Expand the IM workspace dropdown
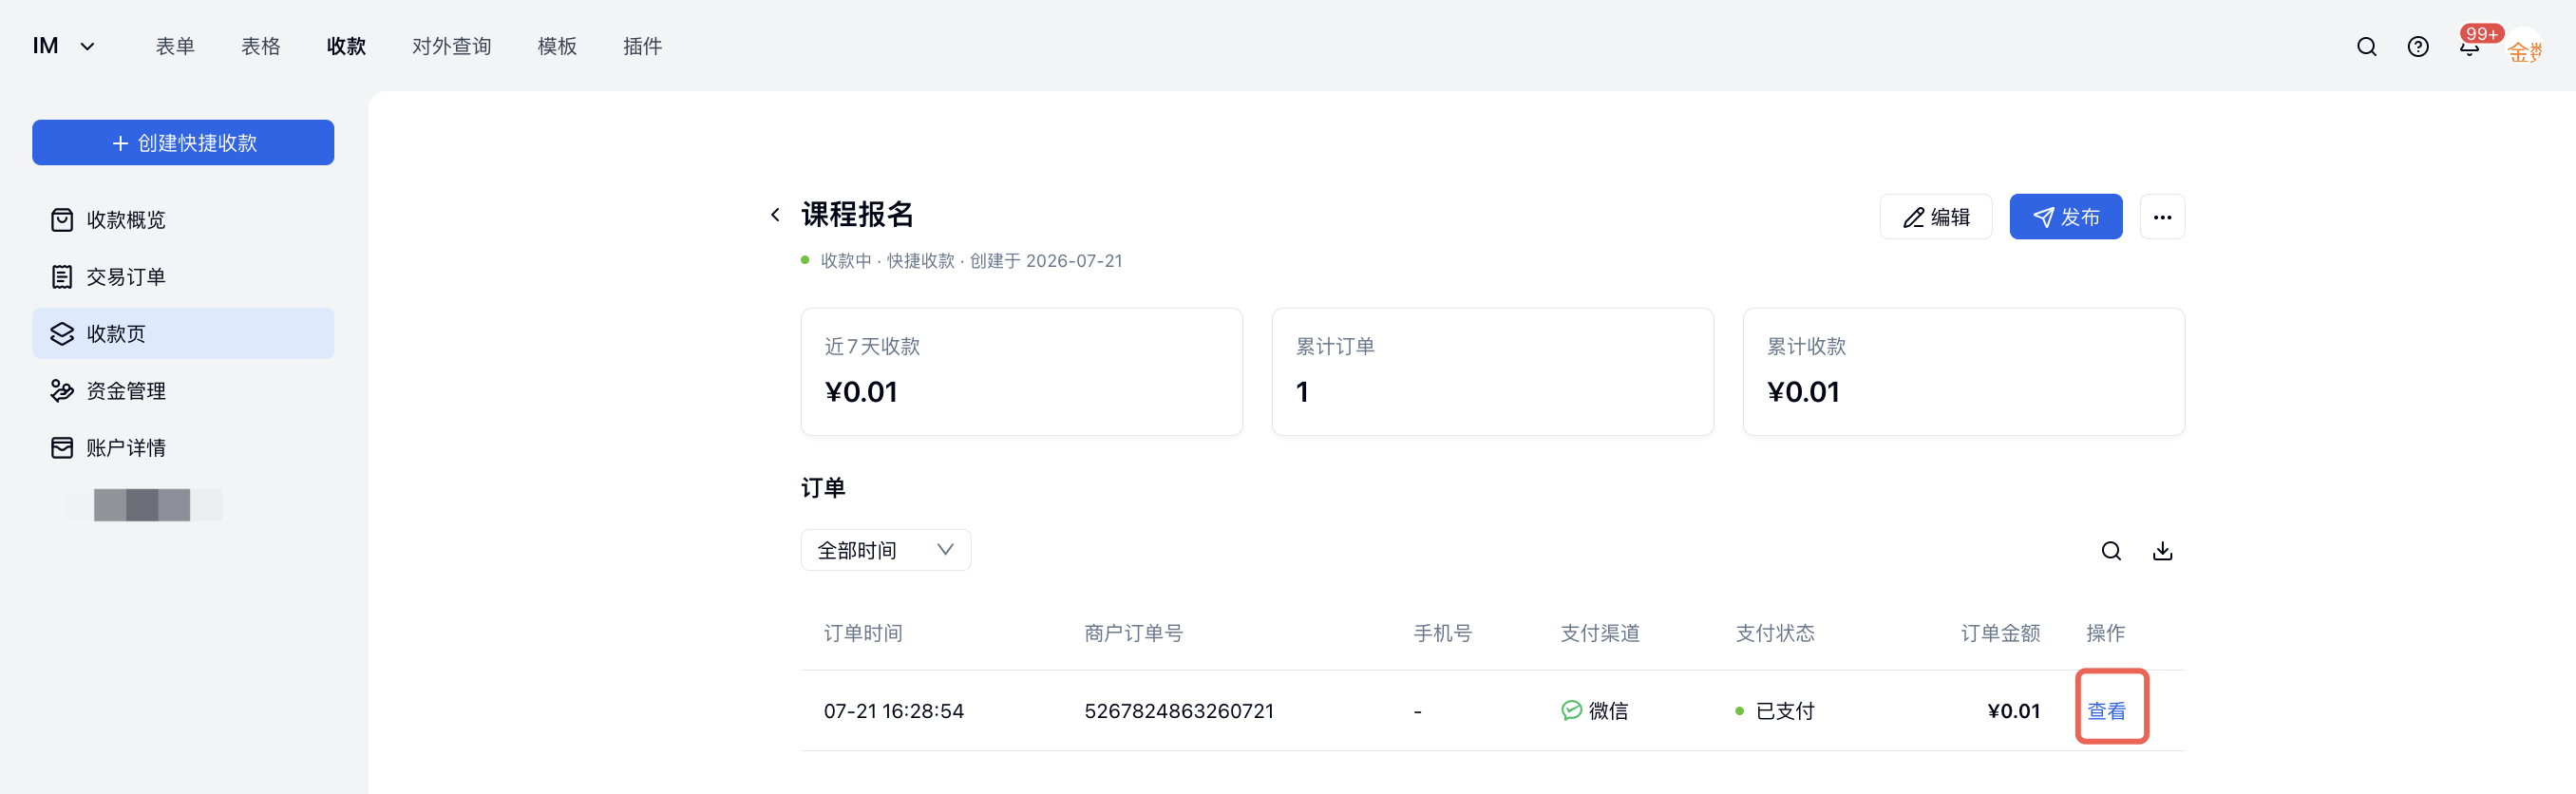 click(x=64, y=46)
